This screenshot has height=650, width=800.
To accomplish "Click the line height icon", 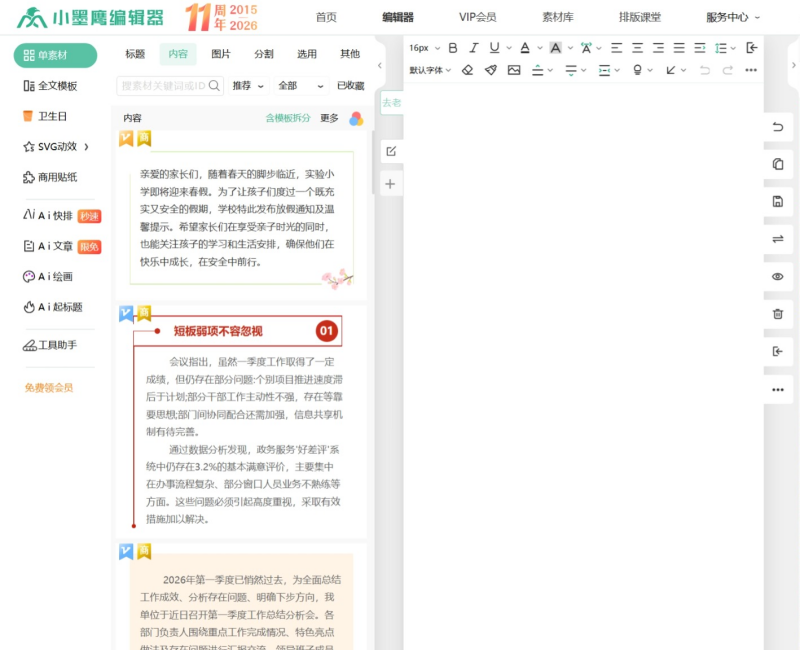I will pyautogui.click(x=720, y=48).
